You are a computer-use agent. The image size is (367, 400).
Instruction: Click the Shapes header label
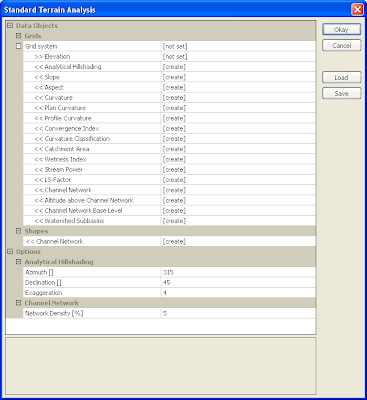(x=36, y=231)
